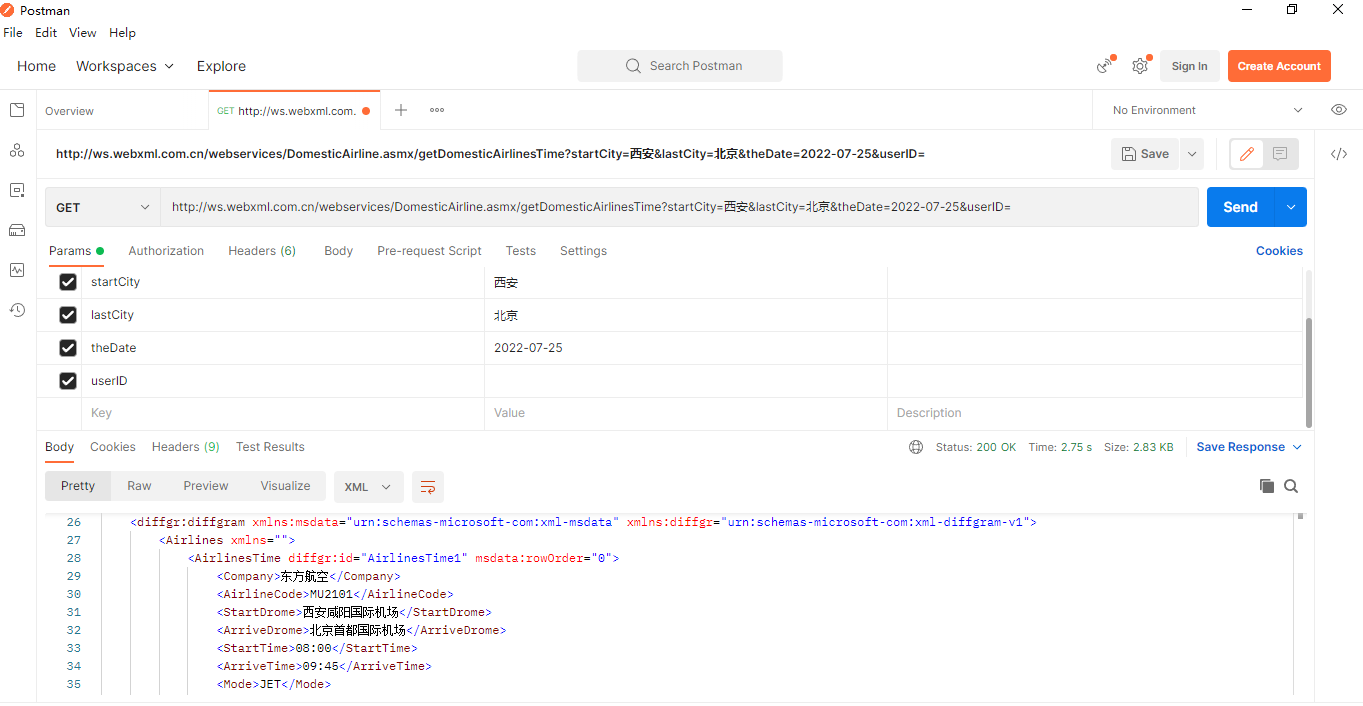Open the Save options dropdown arrow
Viewport: 1363px width, 706px height.
pyautogui.click(x=1191, y=154)
